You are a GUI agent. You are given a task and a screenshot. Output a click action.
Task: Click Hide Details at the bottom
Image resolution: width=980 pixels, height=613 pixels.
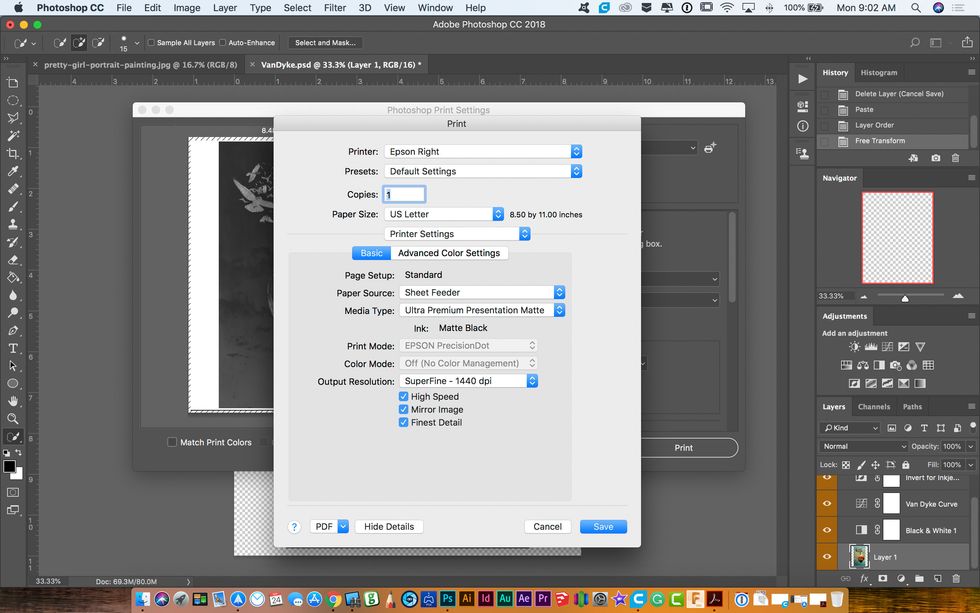pyautogui.click(x=388, y=525)
